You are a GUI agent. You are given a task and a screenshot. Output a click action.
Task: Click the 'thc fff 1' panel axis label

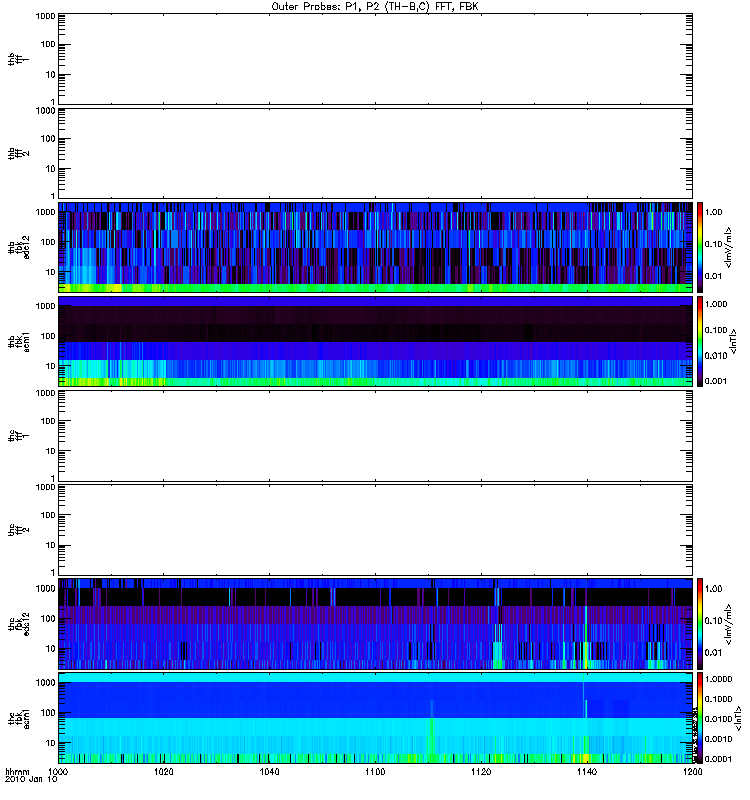pyautogui.click(x=18, y=436)
